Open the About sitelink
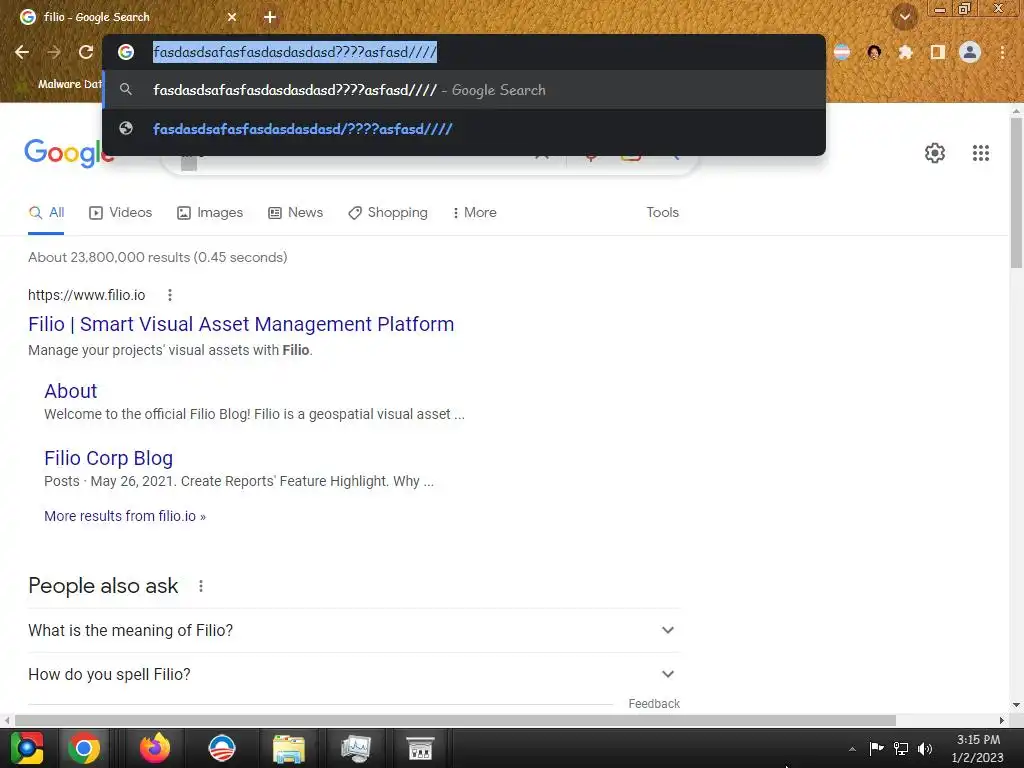 [x=71, y=391]
